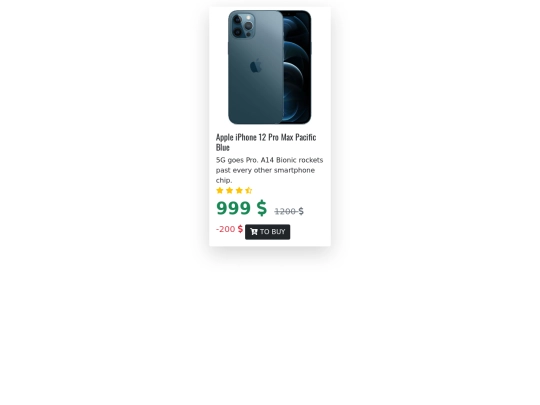Select the second gold rating star
Image resolution: width=540 pixels, height=405 pixels.
(229, 190)
